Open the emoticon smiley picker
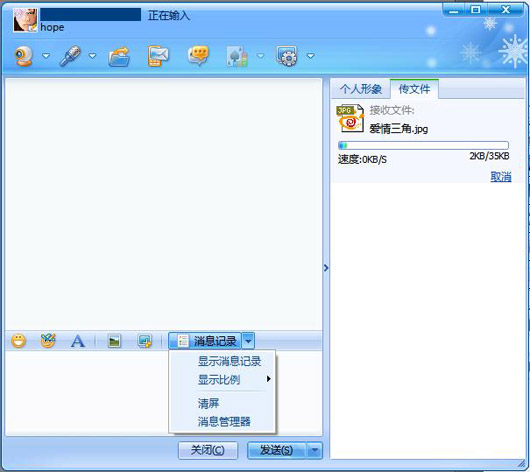 coord(18,340)
